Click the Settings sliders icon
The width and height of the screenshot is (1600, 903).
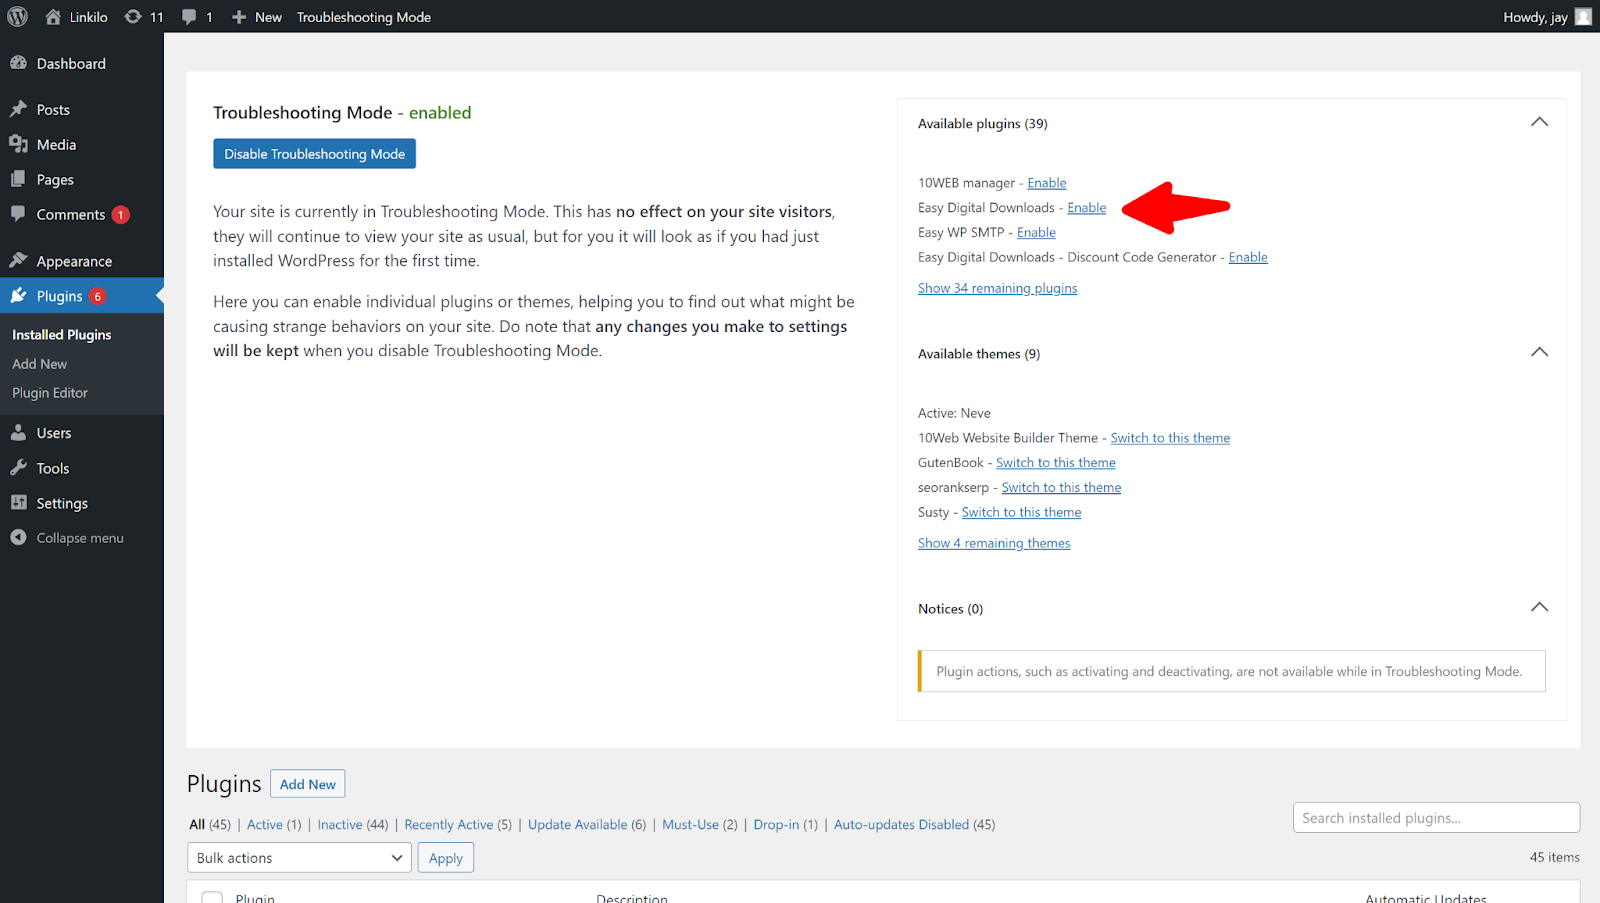coord(18,503)
